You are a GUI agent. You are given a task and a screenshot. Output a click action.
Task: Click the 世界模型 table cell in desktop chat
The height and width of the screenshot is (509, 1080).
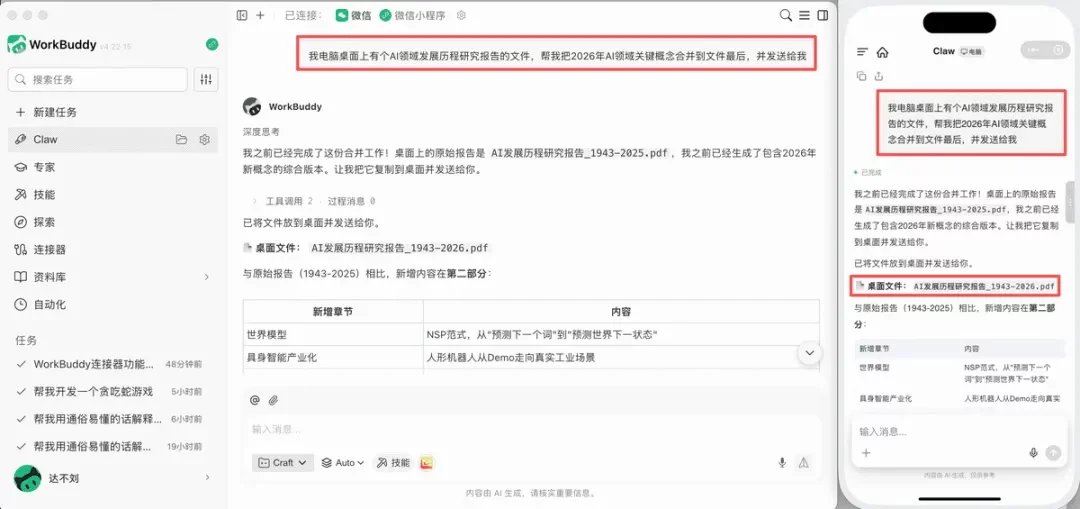point(333,335)
